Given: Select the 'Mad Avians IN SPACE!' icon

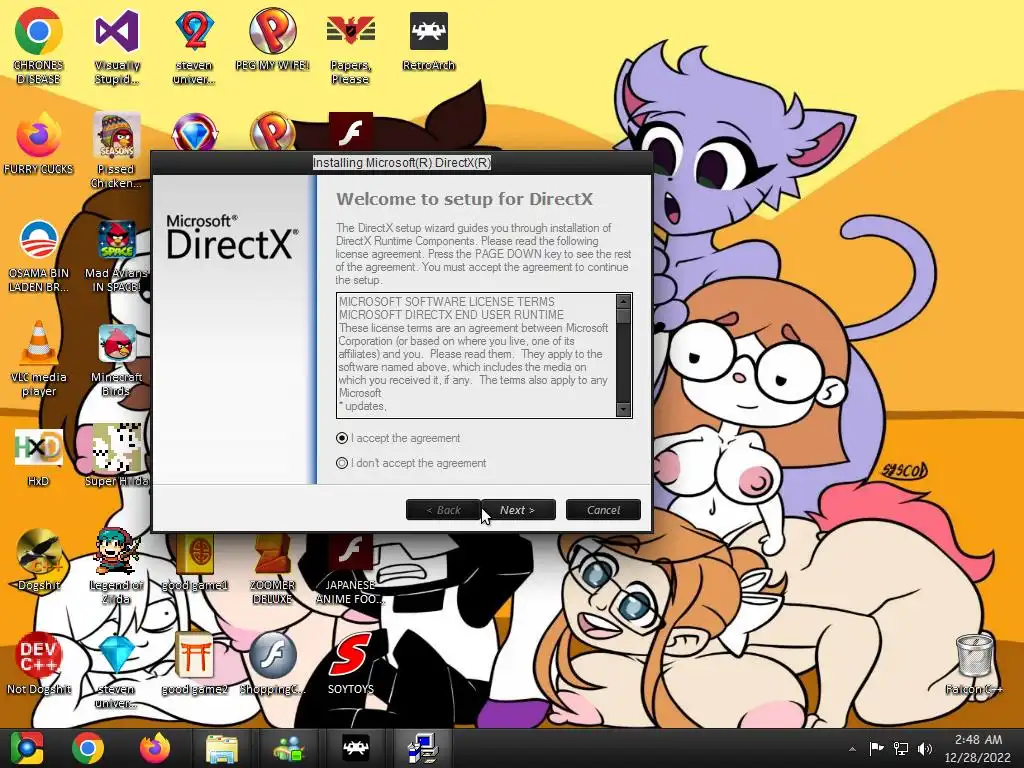Looking at the screenshot, I should click(x=117, y=256).
